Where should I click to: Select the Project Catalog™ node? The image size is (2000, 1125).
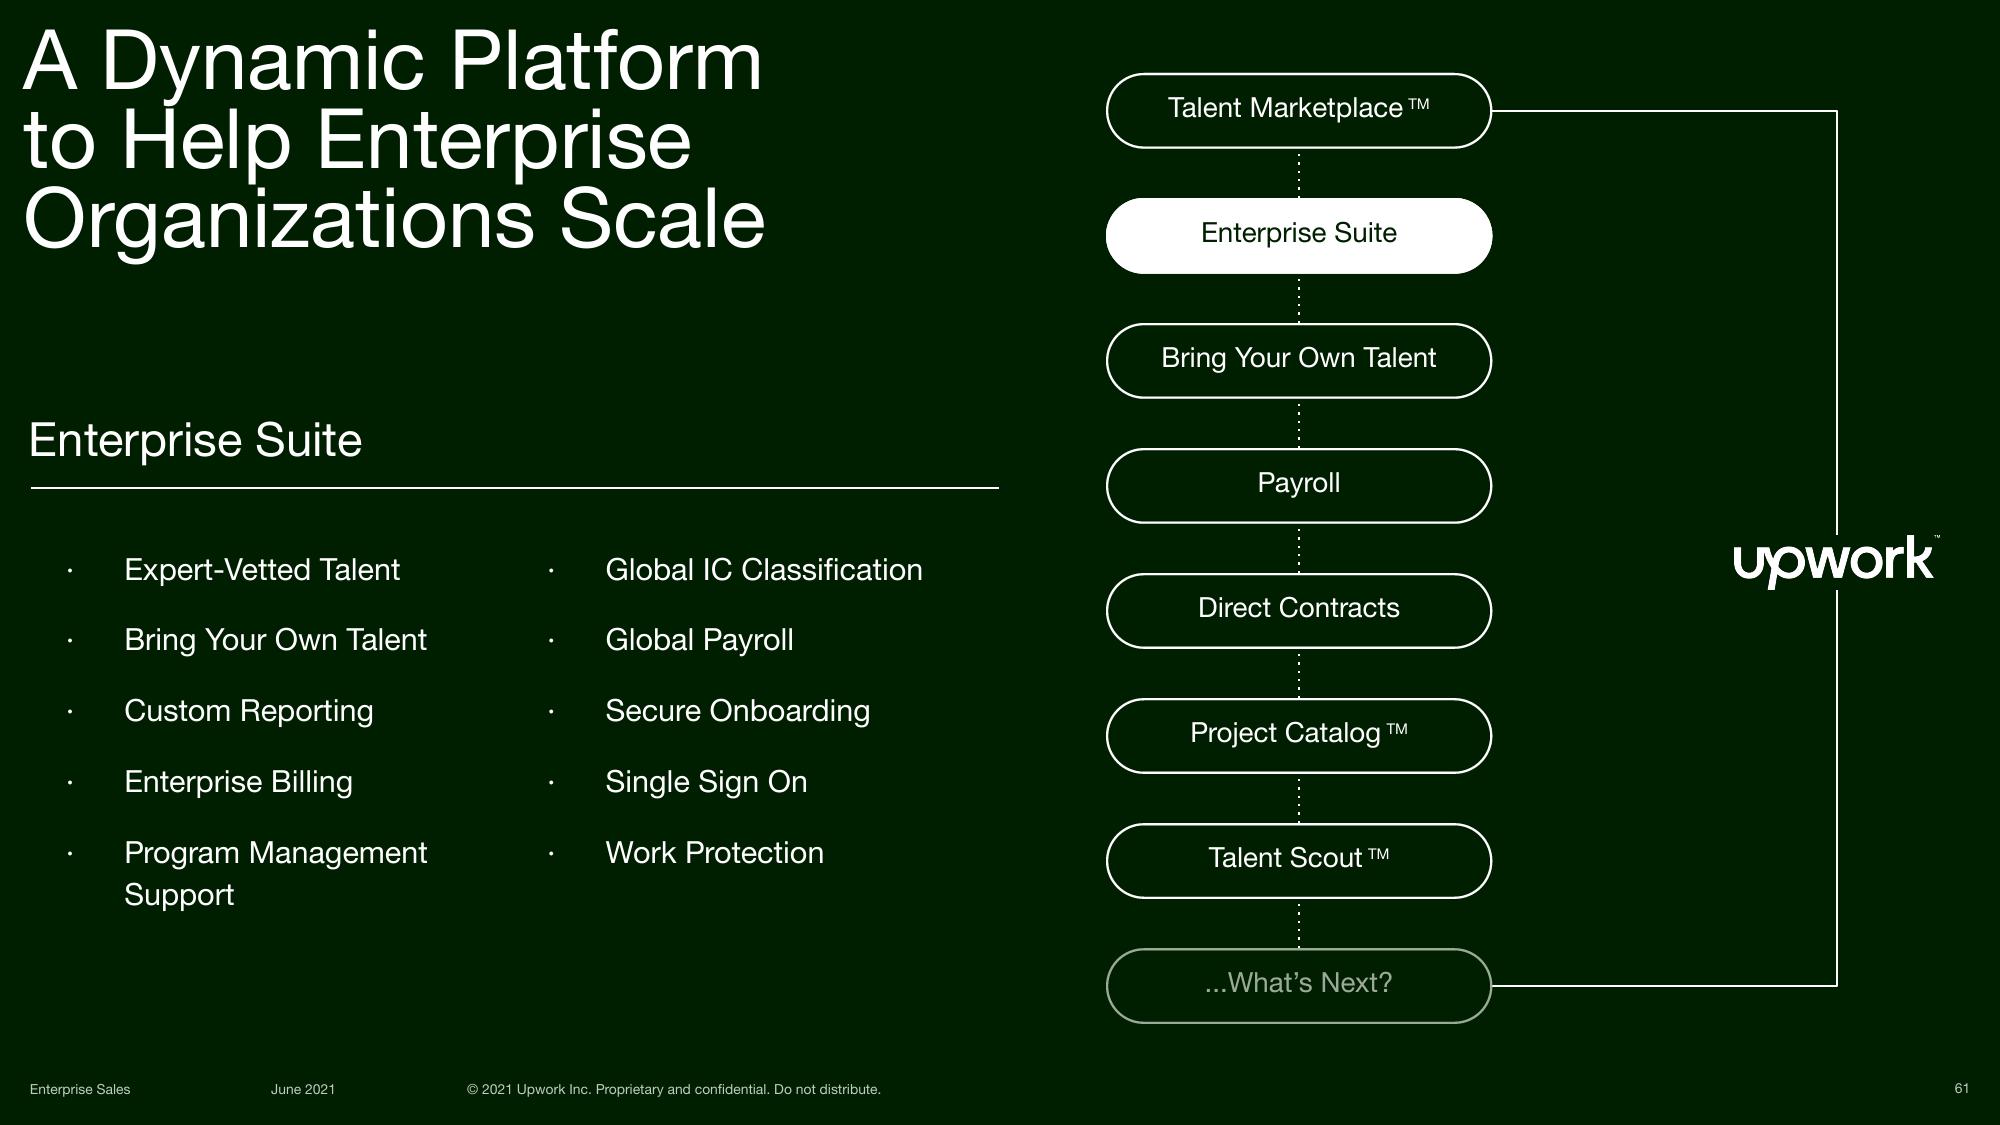[x=1298, y=732]
